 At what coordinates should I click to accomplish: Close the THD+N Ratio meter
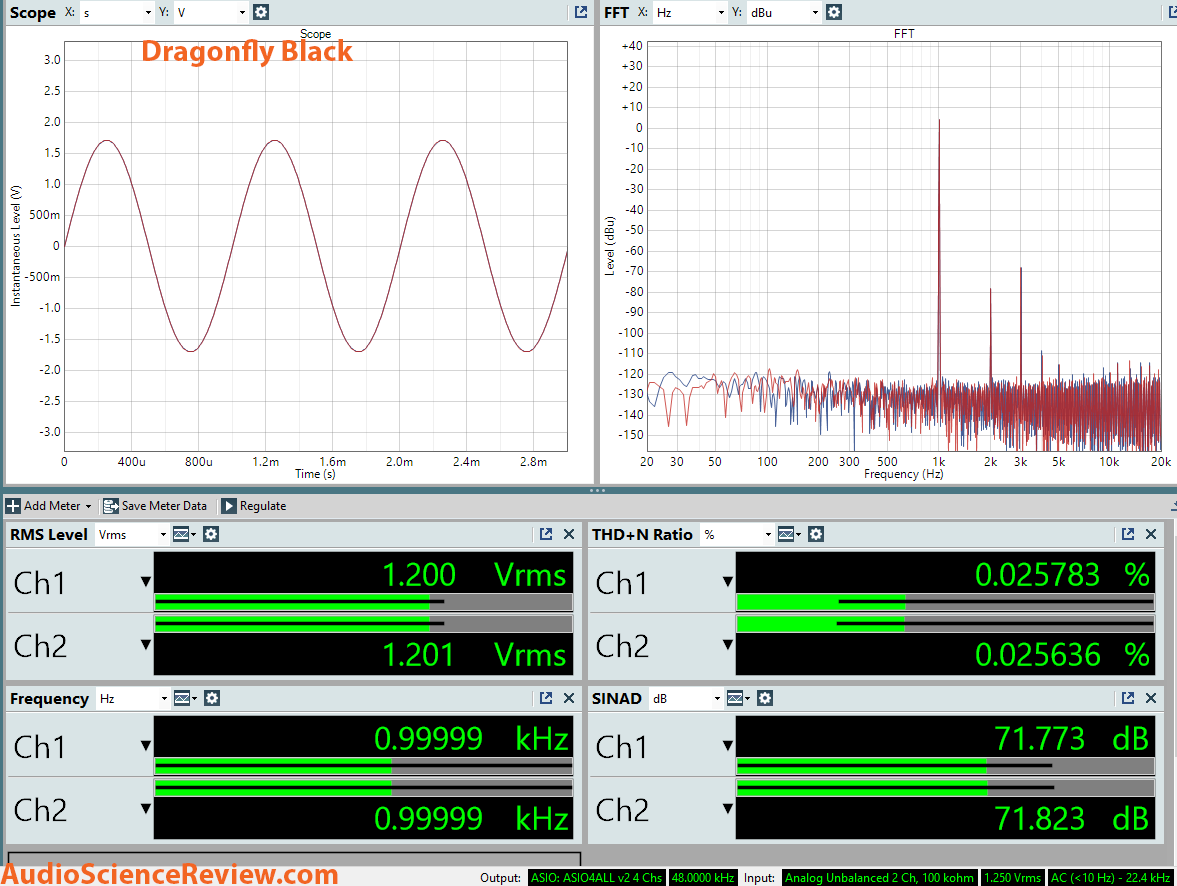tap(1151, 534)
